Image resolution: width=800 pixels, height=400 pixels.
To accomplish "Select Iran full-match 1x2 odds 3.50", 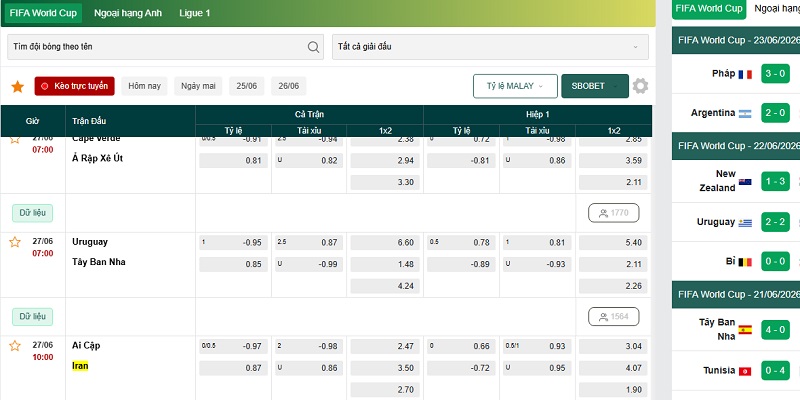I will (x=385, y=368).
